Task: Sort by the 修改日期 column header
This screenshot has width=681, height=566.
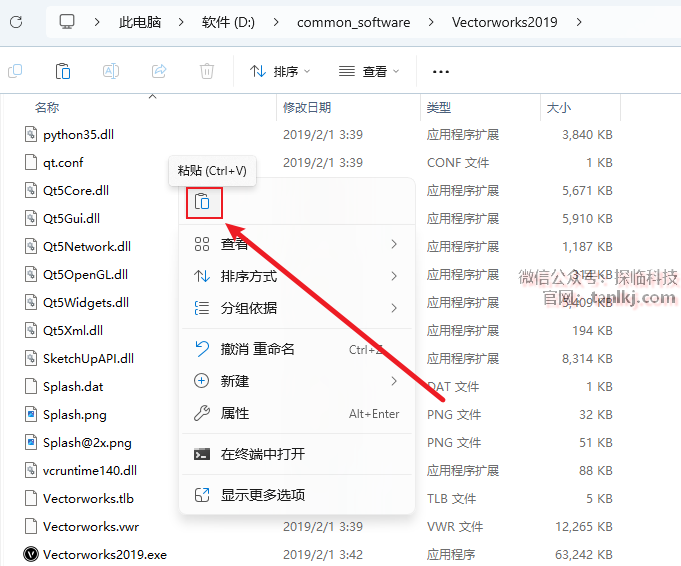Action: coord(307,107)
